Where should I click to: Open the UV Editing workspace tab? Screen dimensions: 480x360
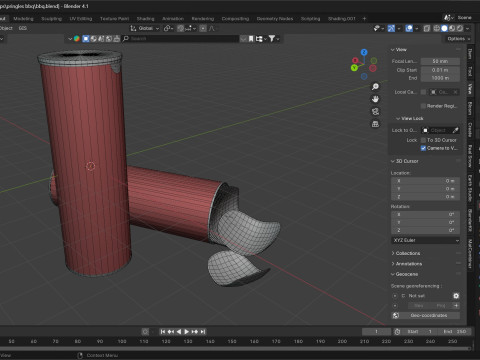pyautogui.click(x=81, y=19)
